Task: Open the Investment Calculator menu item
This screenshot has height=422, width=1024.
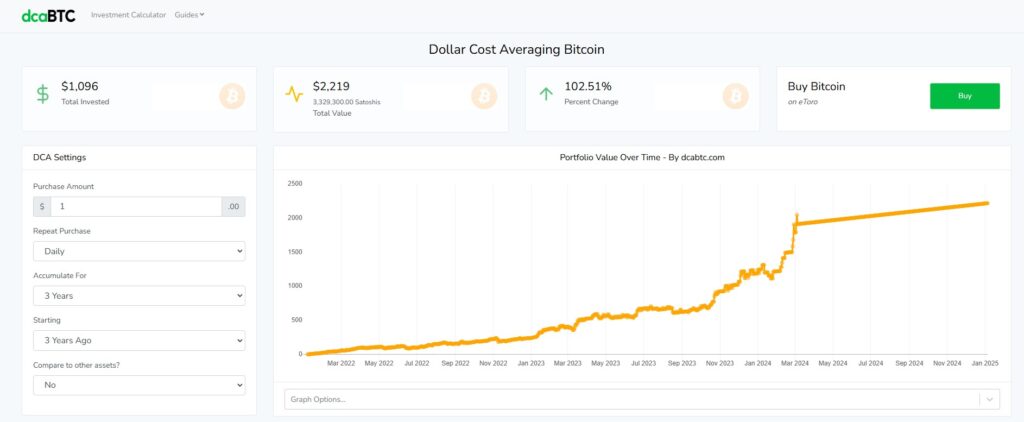Action: (128, 15)
